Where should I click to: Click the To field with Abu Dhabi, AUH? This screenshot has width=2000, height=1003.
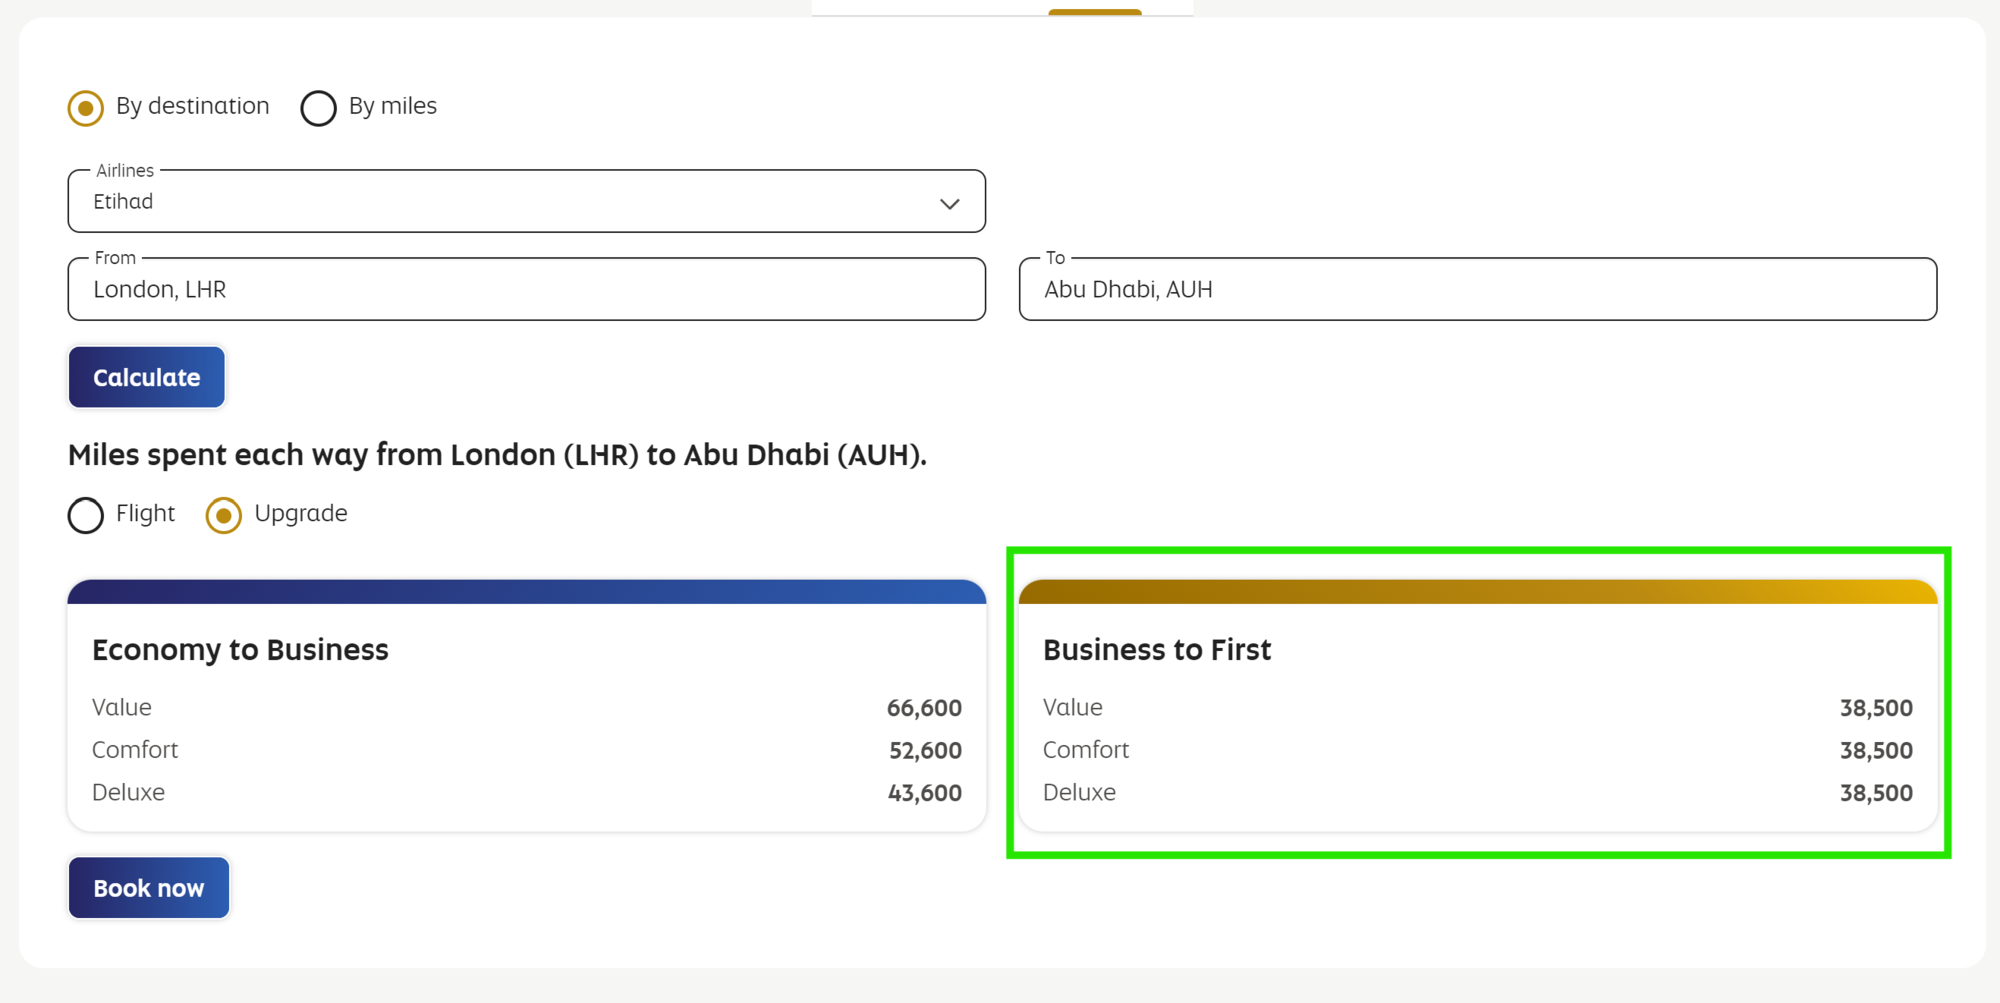[x=1477, y=290]
